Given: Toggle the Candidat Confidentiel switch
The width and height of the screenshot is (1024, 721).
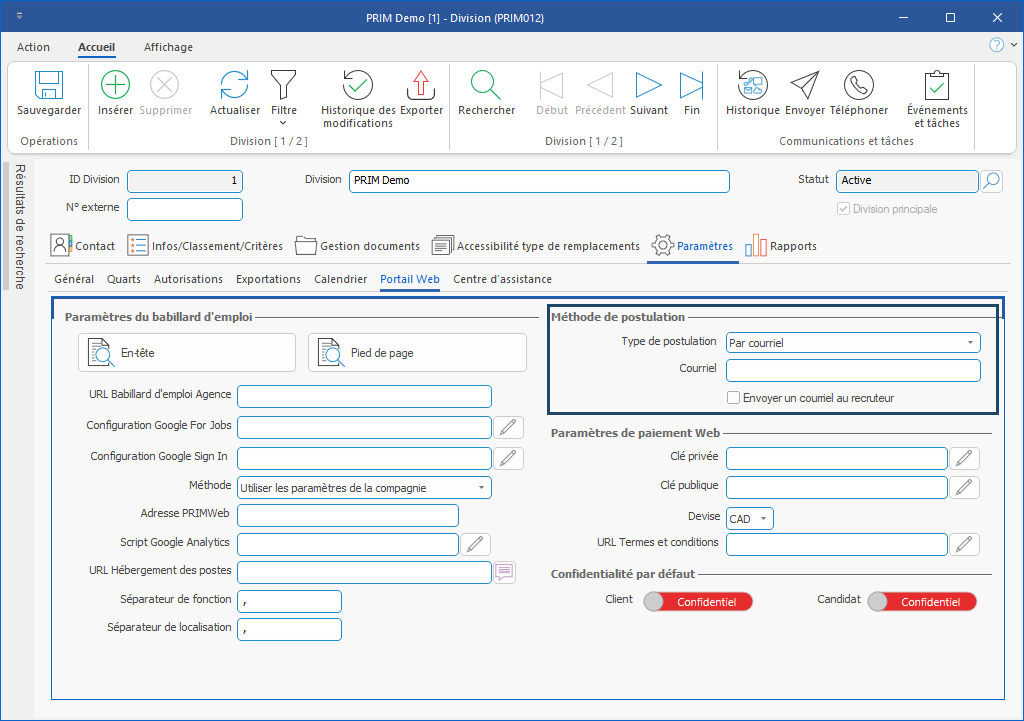Looking at the screenshot, I should (x=922, y=601).
